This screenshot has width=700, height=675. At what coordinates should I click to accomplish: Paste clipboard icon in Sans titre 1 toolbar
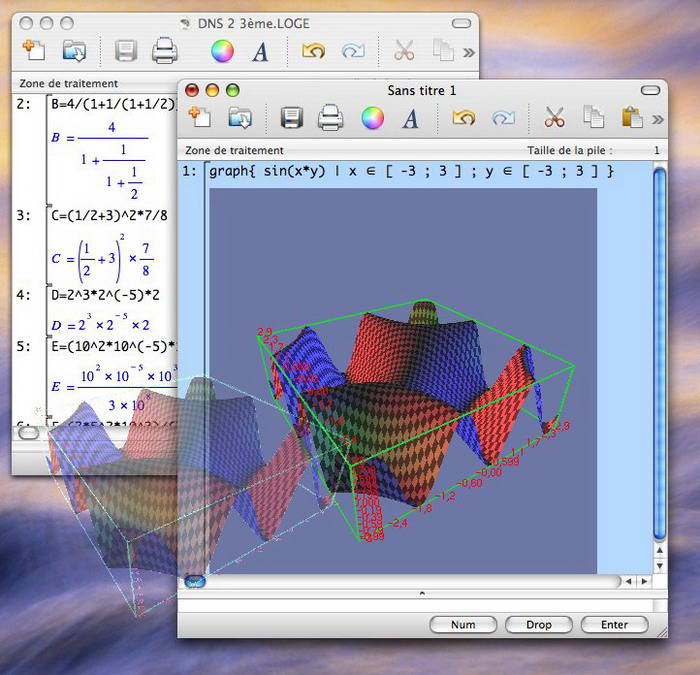coord(632,118)
